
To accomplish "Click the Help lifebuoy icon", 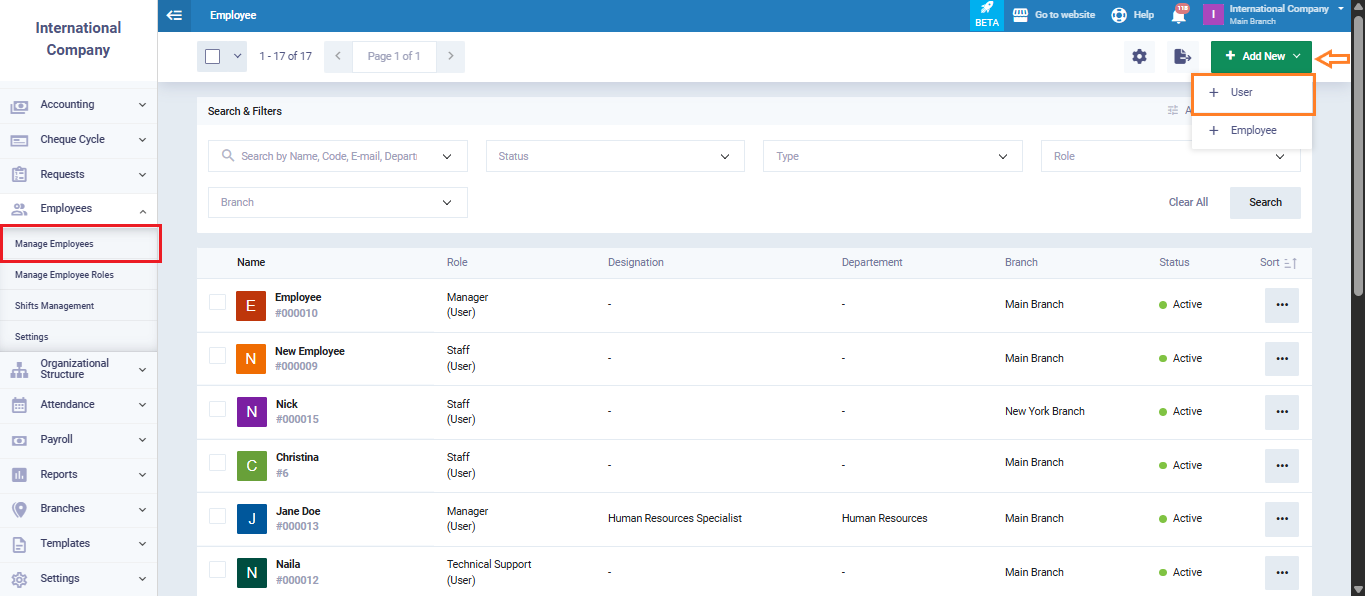I will point(1119,15).
